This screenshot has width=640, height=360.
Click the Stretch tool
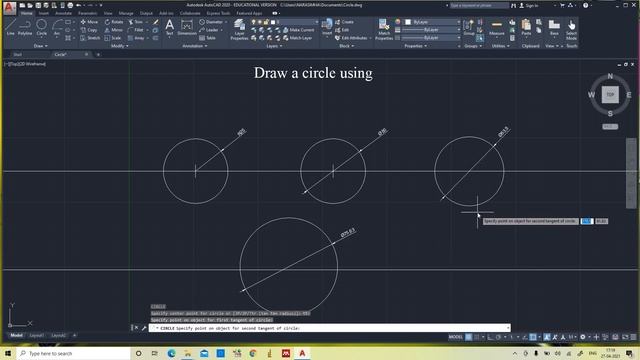click(x=90, y=38)
